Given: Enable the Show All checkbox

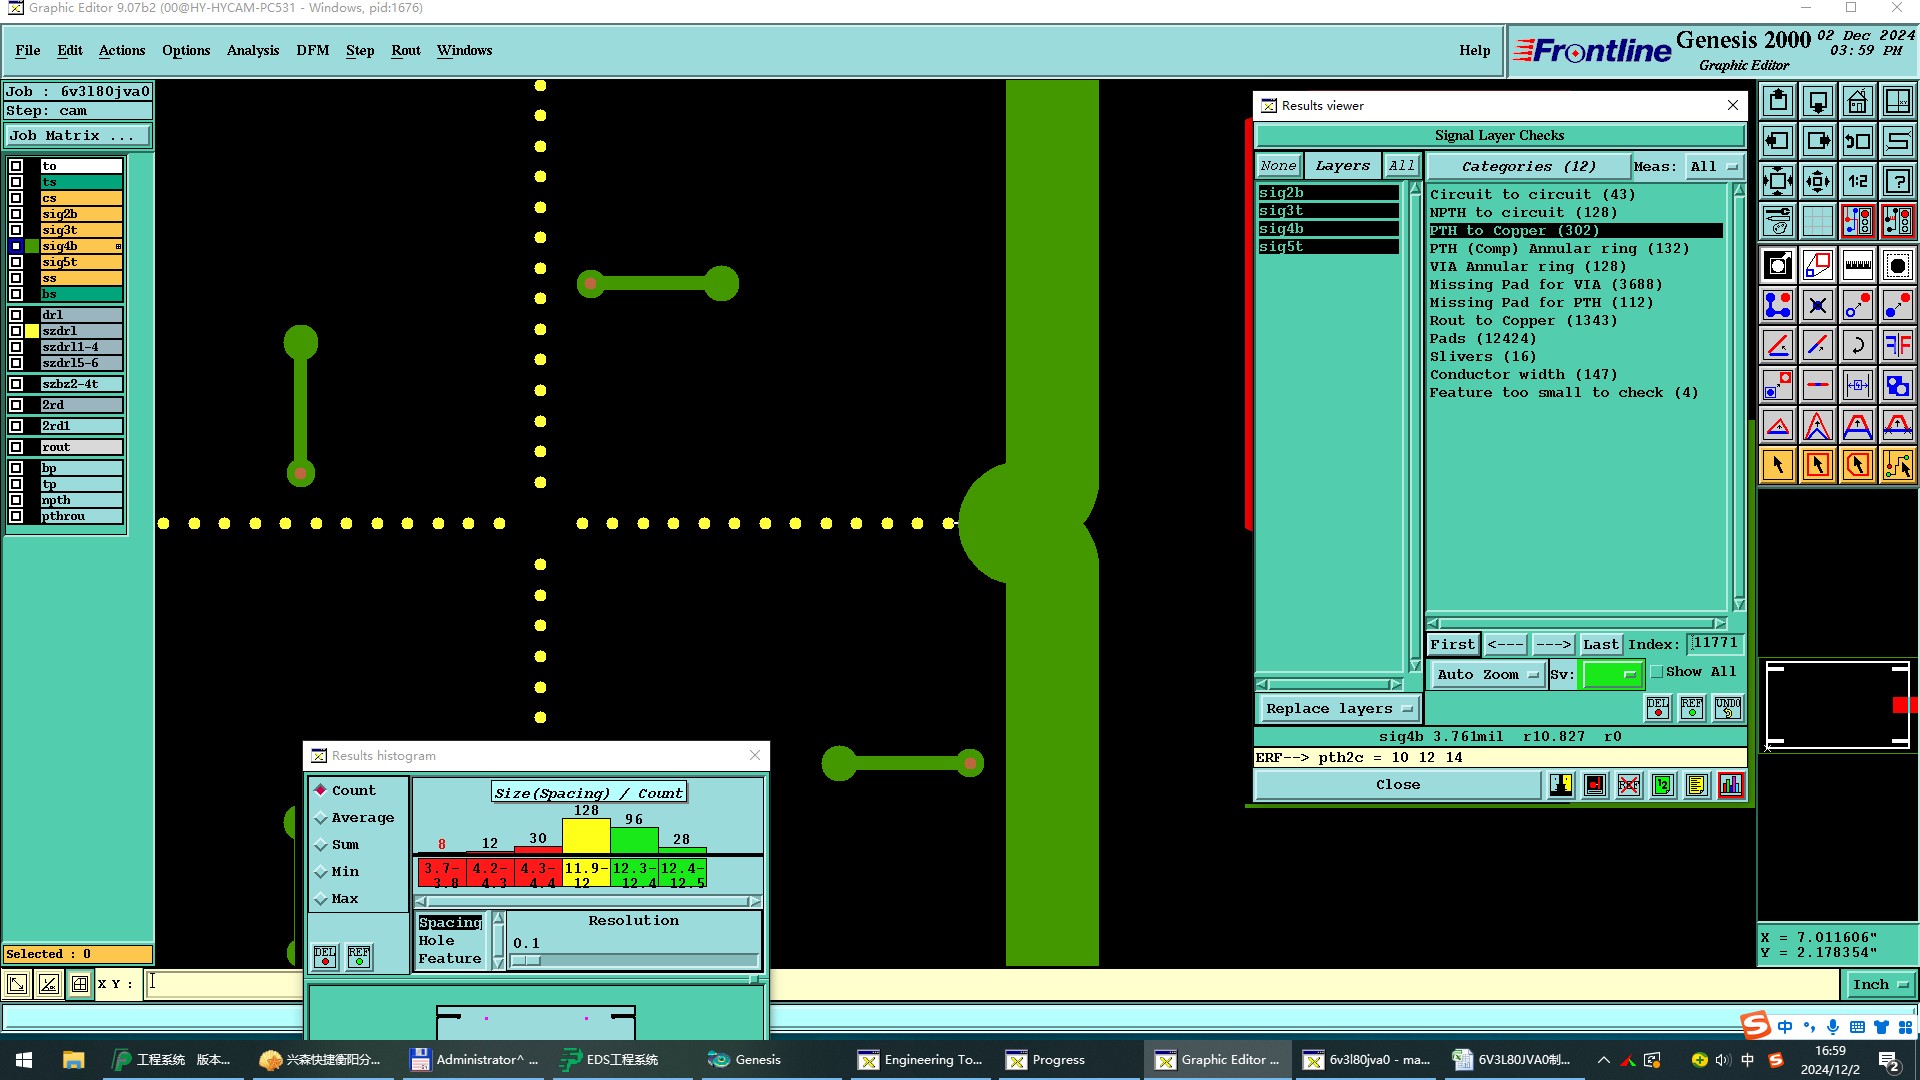Looking at the screenshot, I should [1657, 672].
